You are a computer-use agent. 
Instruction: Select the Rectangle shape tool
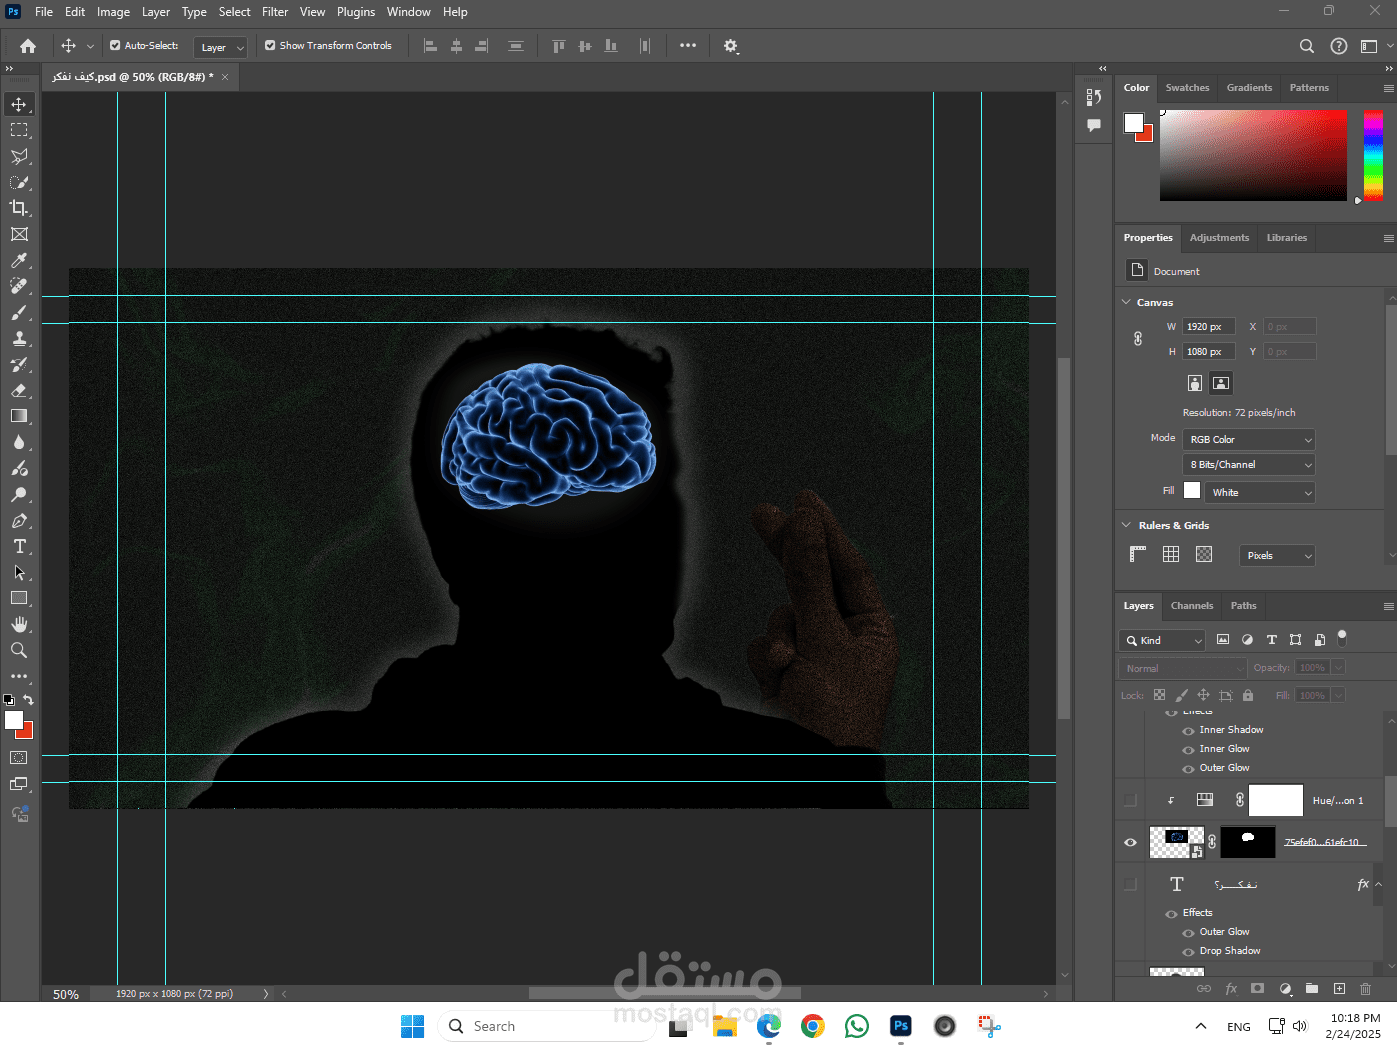(19, 598)
